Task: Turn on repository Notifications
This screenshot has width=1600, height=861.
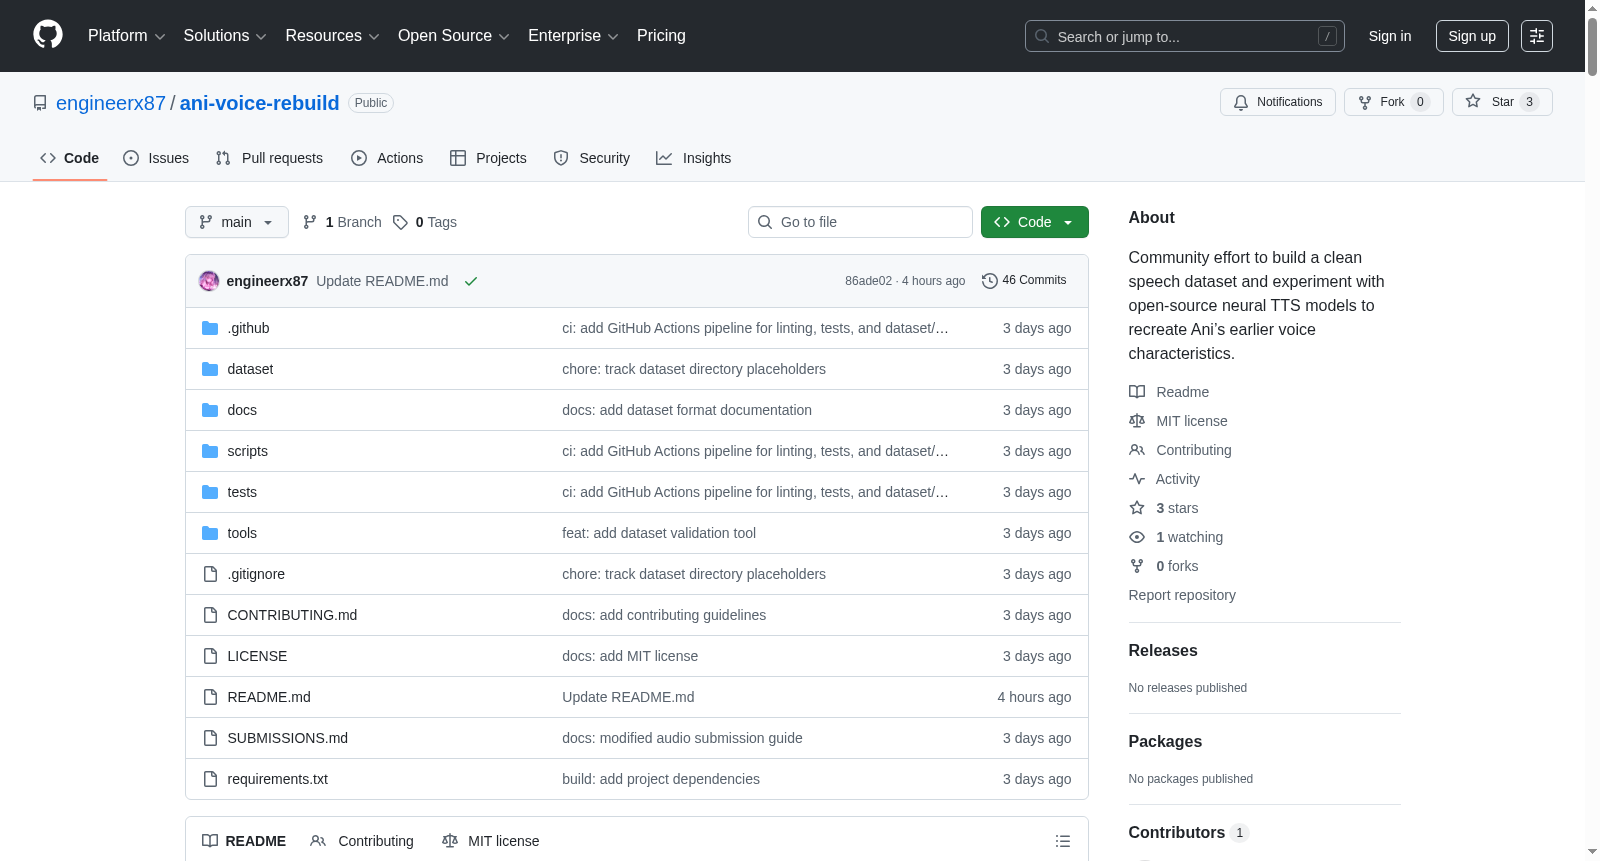Action: 1278,102
